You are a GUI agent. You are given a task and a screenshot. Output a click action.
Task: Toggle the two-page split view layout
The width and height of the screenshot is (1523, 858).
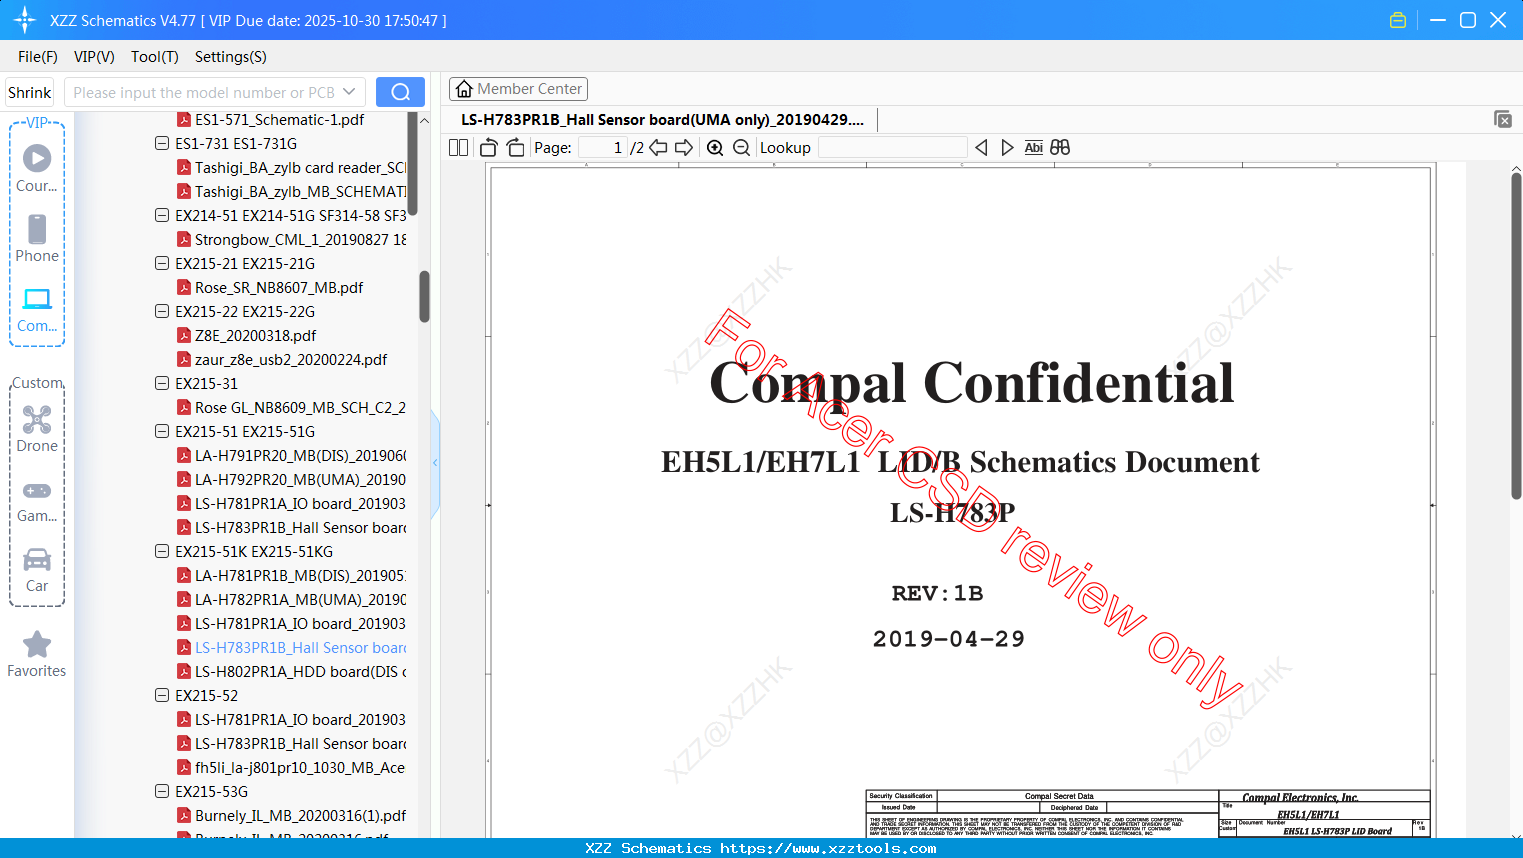[x=458, y=148]
